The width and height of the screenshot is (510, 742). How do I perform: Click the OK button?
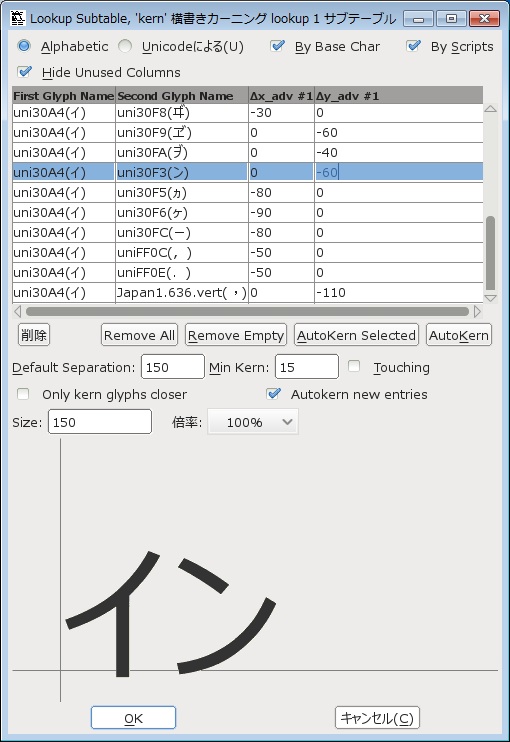(133, 718)
